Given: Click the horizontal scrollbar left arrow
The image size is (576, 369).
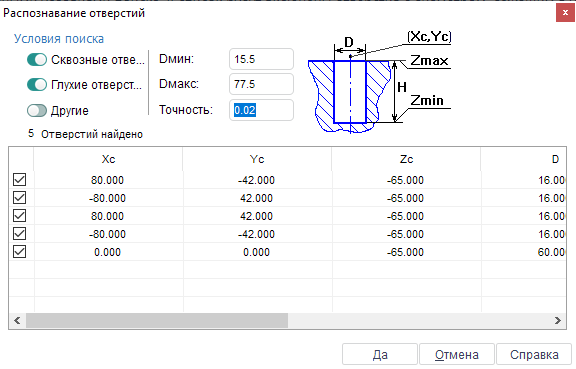Looking at the screenshot, I should pos(17,320).
